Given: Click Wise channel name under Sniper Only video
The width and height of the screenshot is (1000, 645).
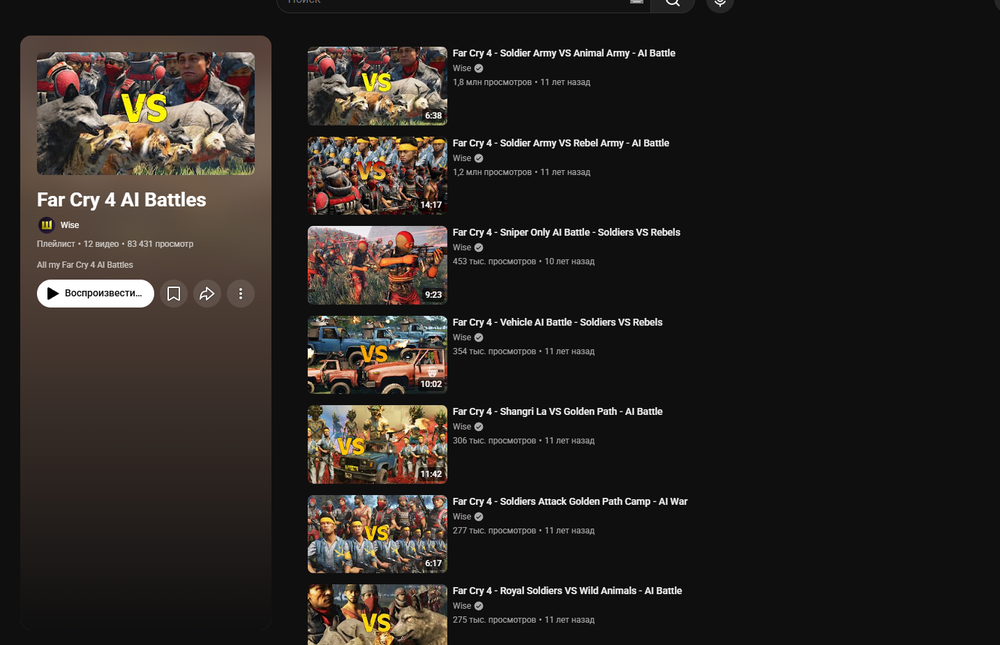Looking at the screenshot, I should click(462, 248).
